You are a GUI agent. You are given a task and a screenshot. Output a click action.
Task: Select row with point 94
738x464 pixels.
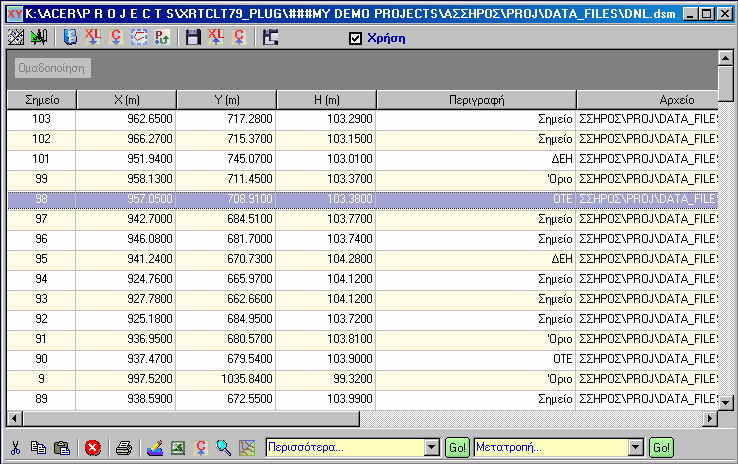click(x=362, y=280)
